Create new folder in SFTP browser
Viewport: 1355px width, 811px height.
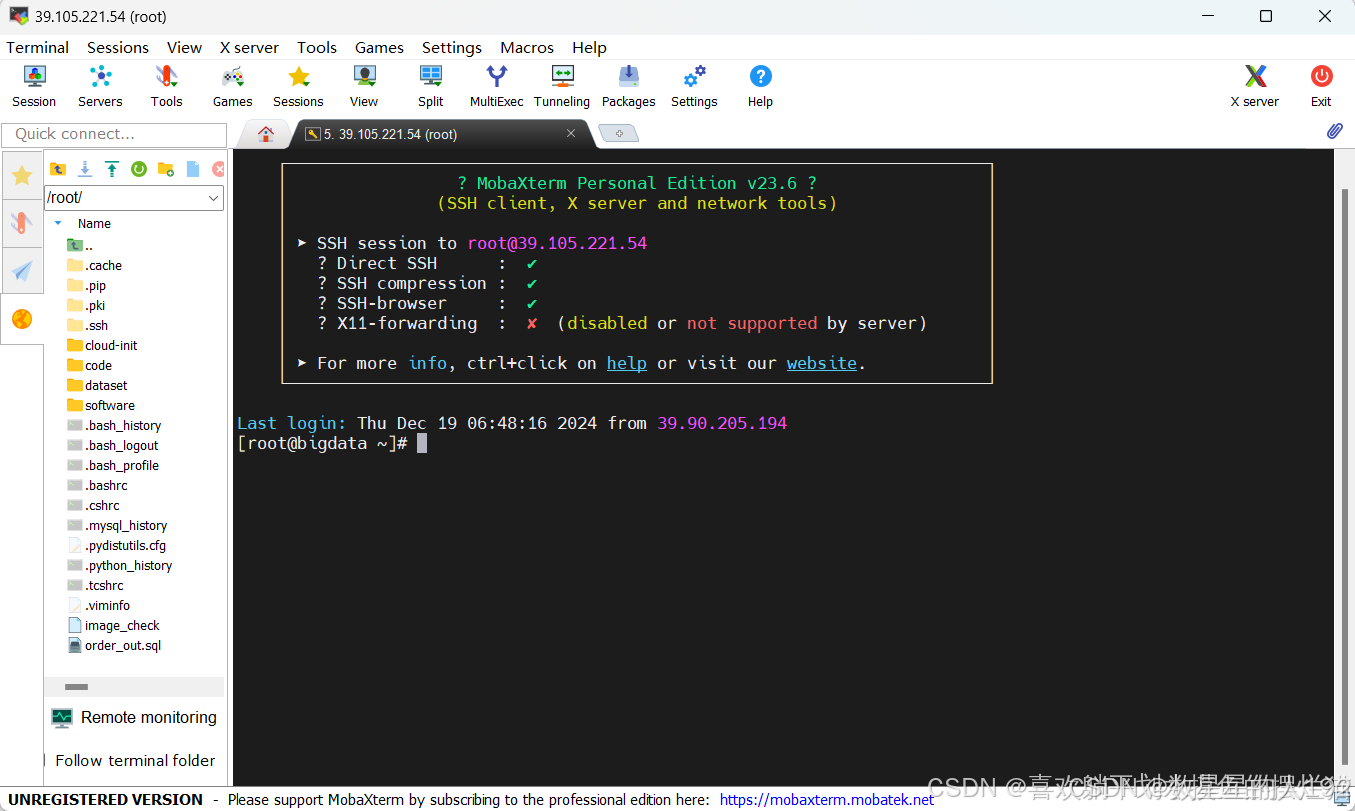pos(166,169)
